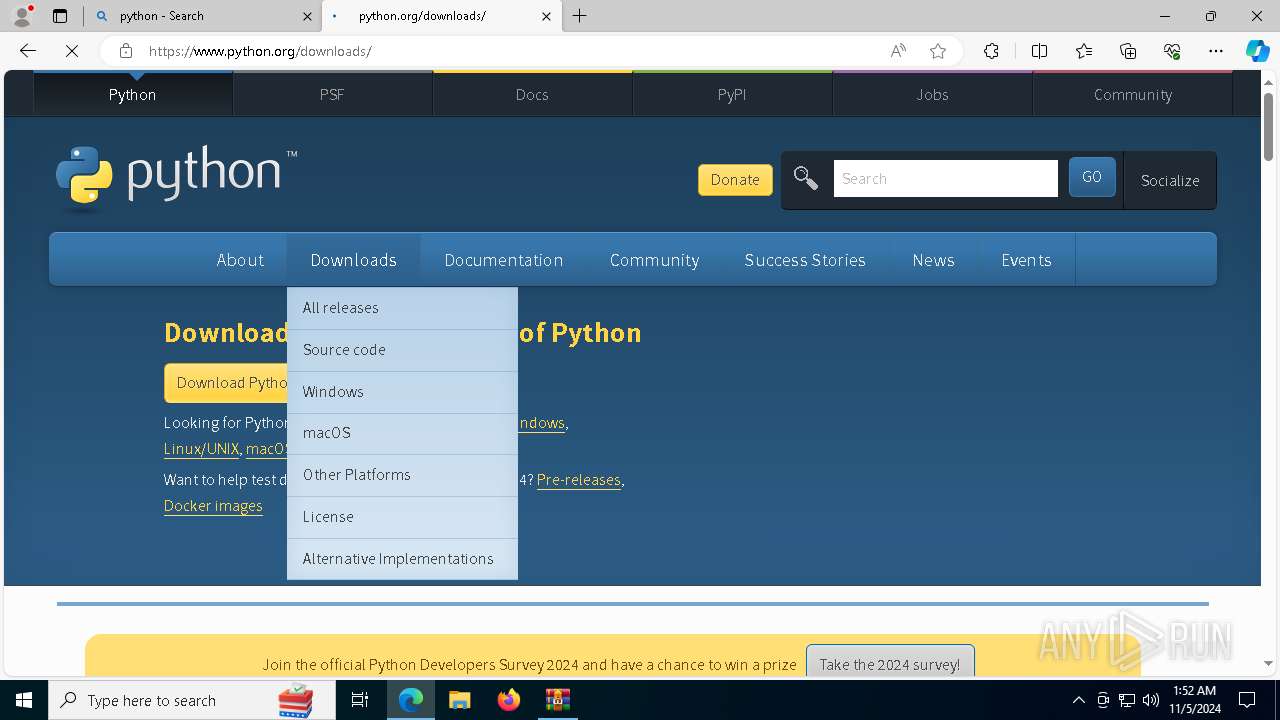
Task: Open WinRAR from the taskbar
Action: pyautogui.click(x=557, y=700)
